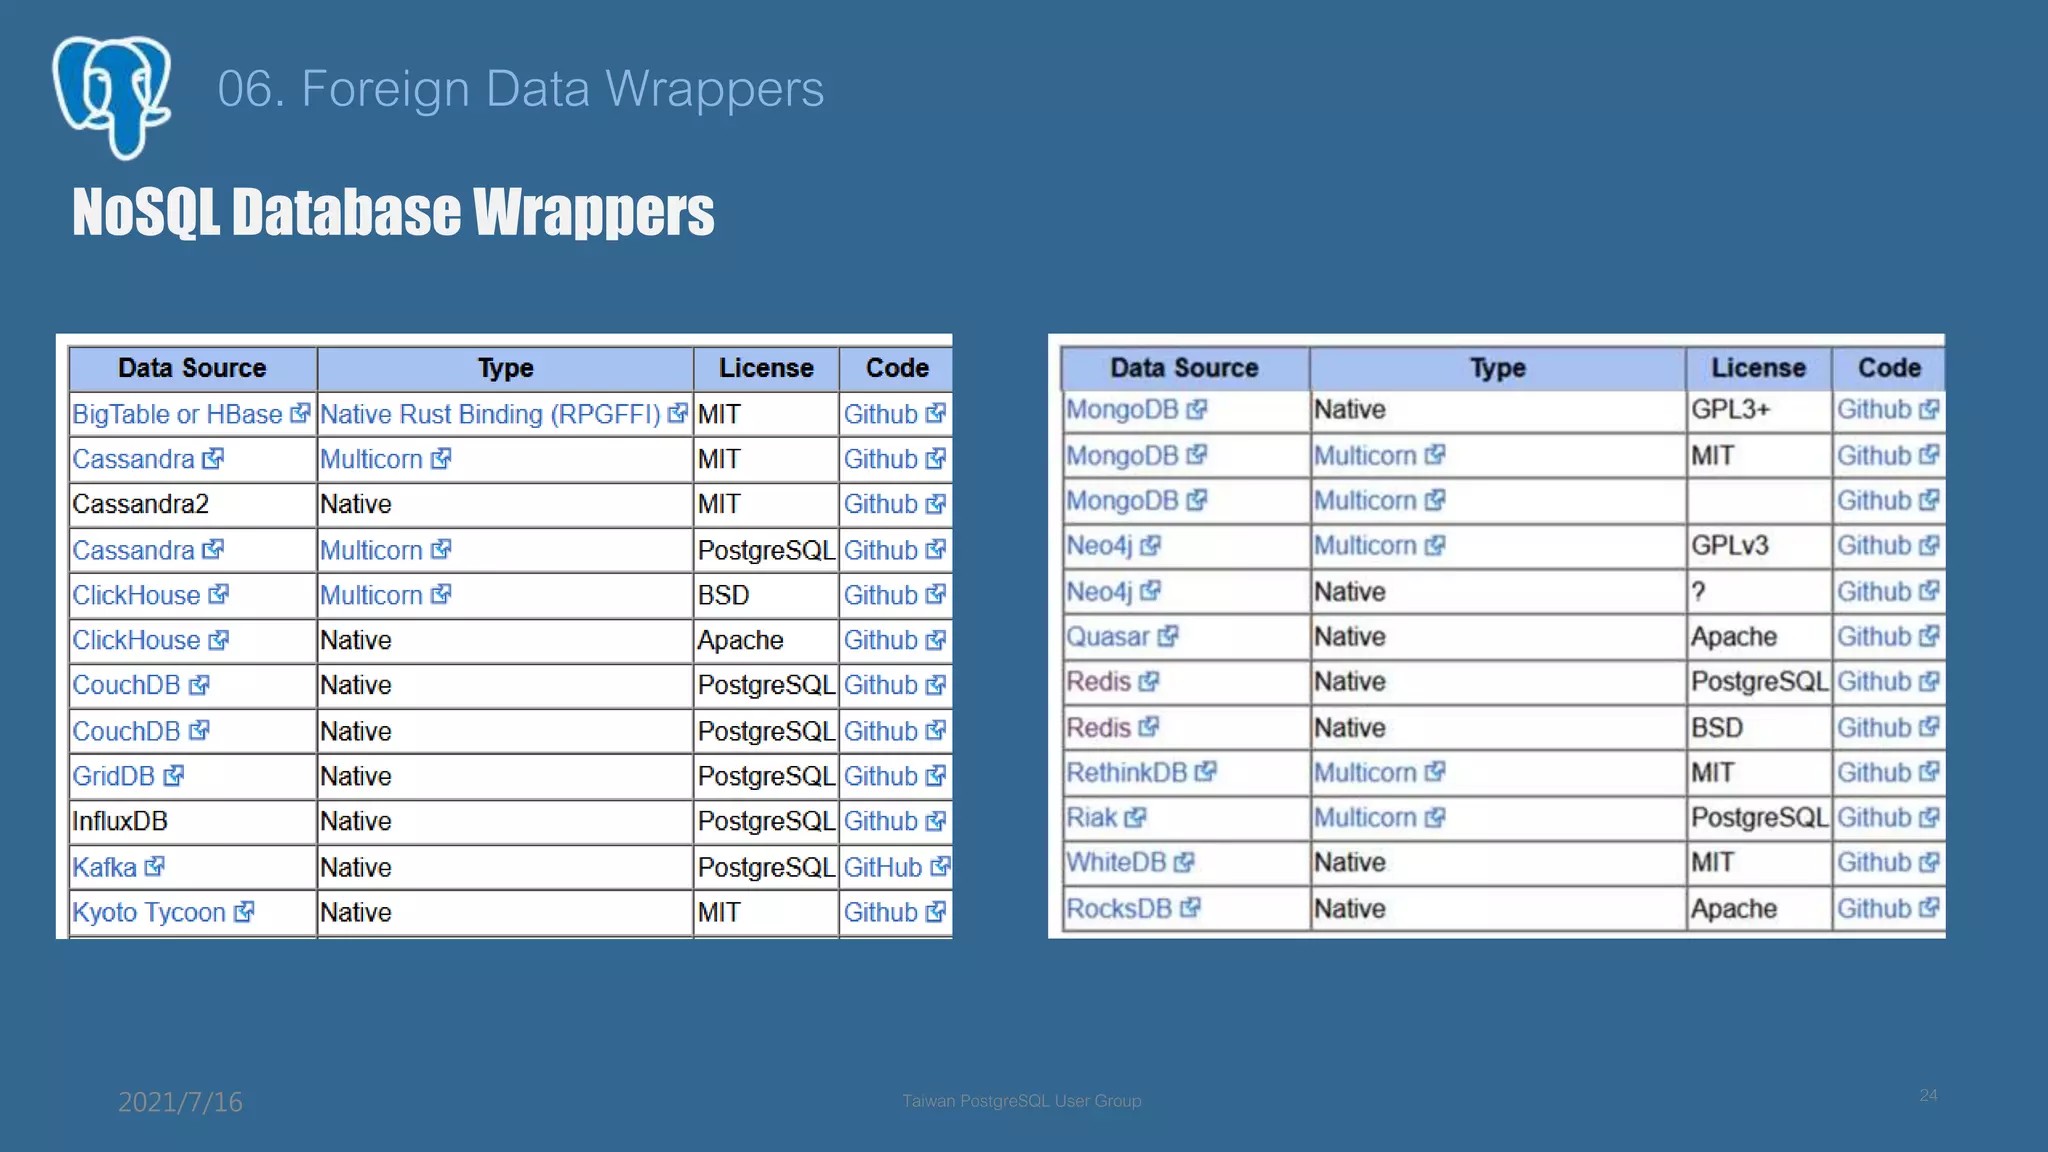Click external-link icon beside BSD Redis
This screenshot has height=1152, width=2048.
pyautogui.click(x=1149, y=727)
